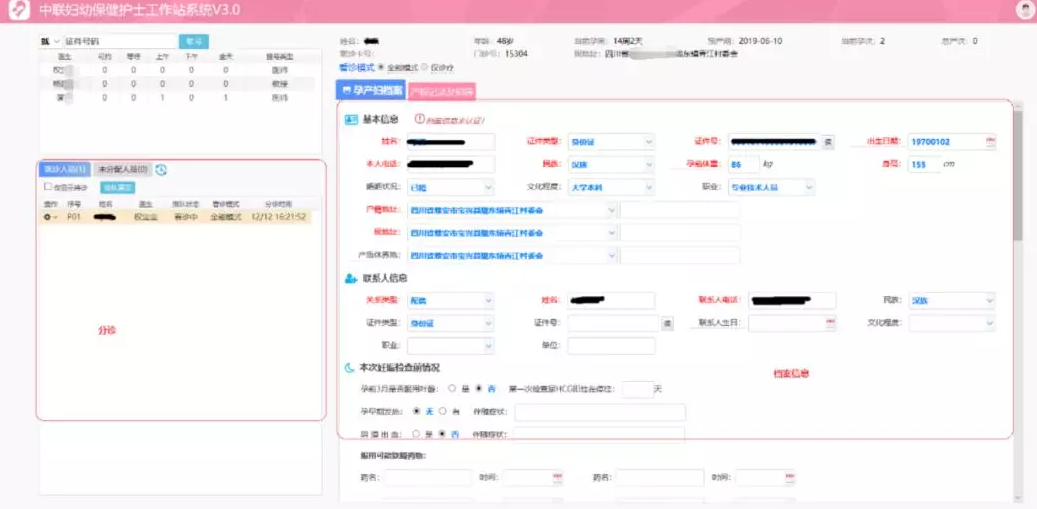Select 否 for 阴道出血
This screenshot has width=1037, height=509.
point(442,434)
